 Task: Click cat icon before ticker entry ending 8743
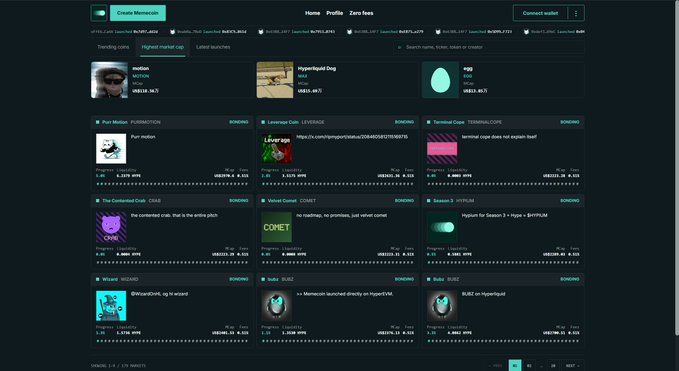(x=261, y=32)
